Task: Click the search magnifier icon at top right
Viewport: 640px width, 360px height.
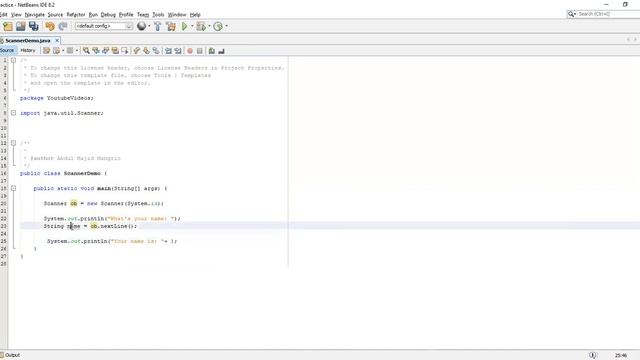Action: click(571, 14)
